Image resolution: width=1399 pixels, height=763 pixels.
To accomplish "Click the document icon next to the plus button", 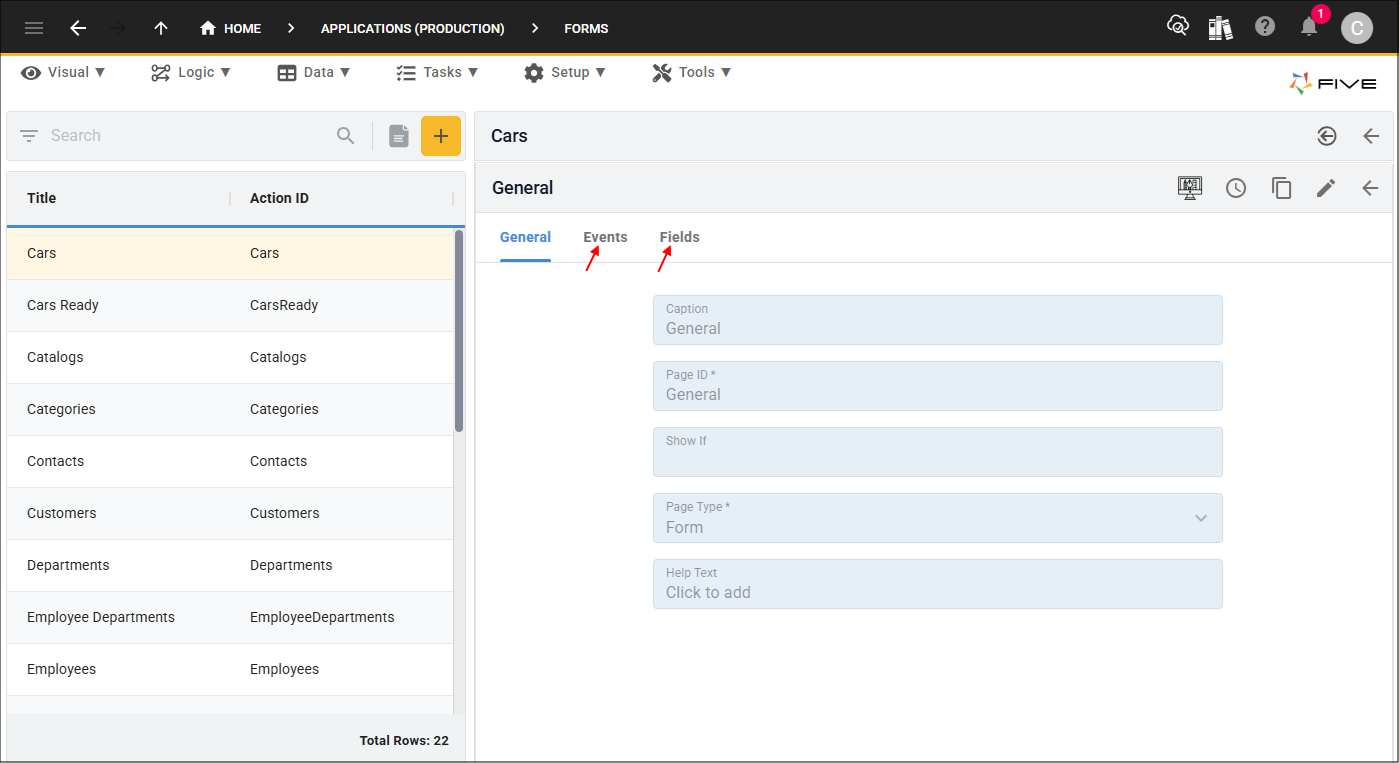I will tap(399, 136).
